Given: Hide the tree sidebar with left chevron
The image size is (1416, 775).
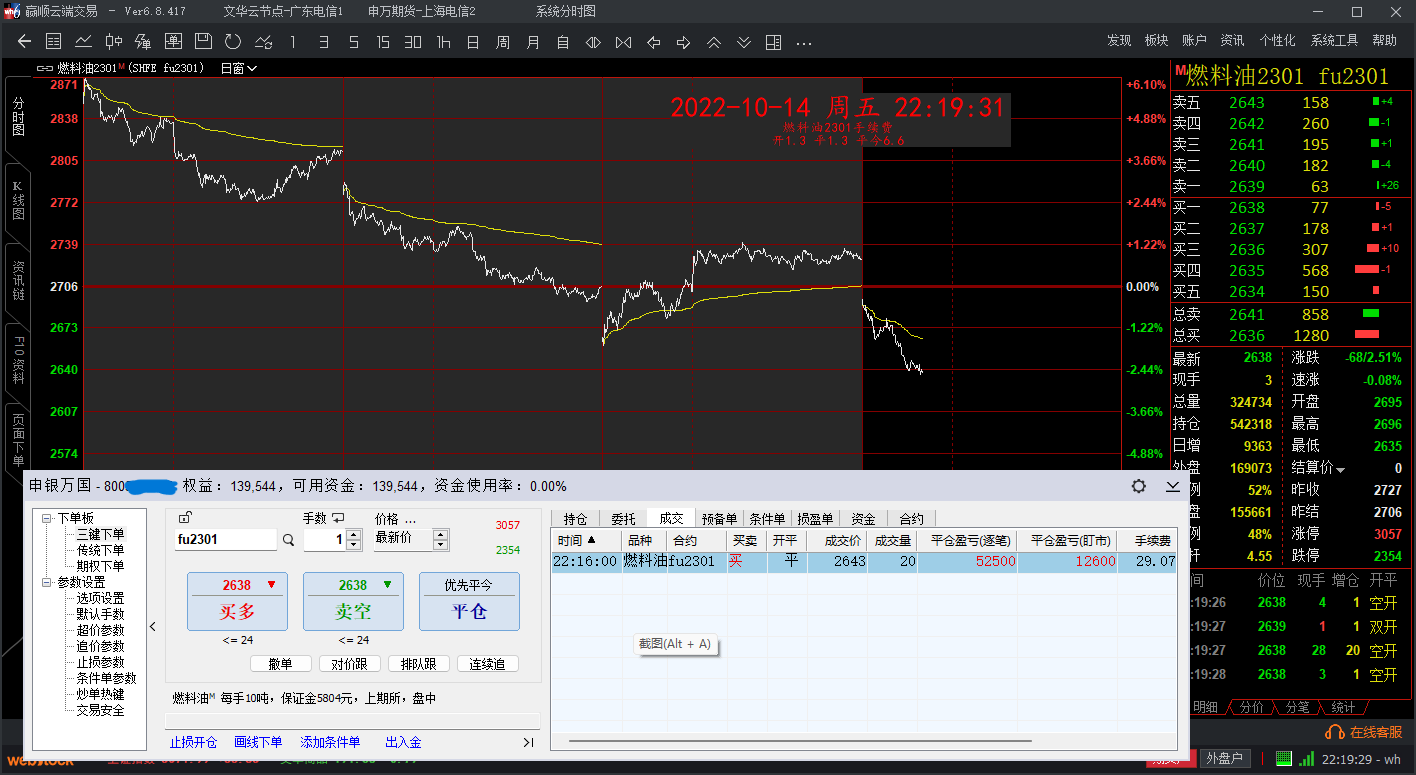Looking at the screenshot, I should [x=153, y=627].
